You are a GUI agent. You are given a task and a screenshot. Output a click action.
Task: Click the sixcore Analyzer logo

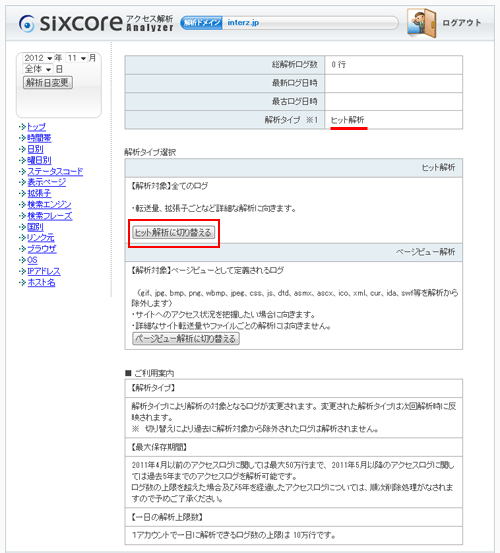tap(96, 23)
